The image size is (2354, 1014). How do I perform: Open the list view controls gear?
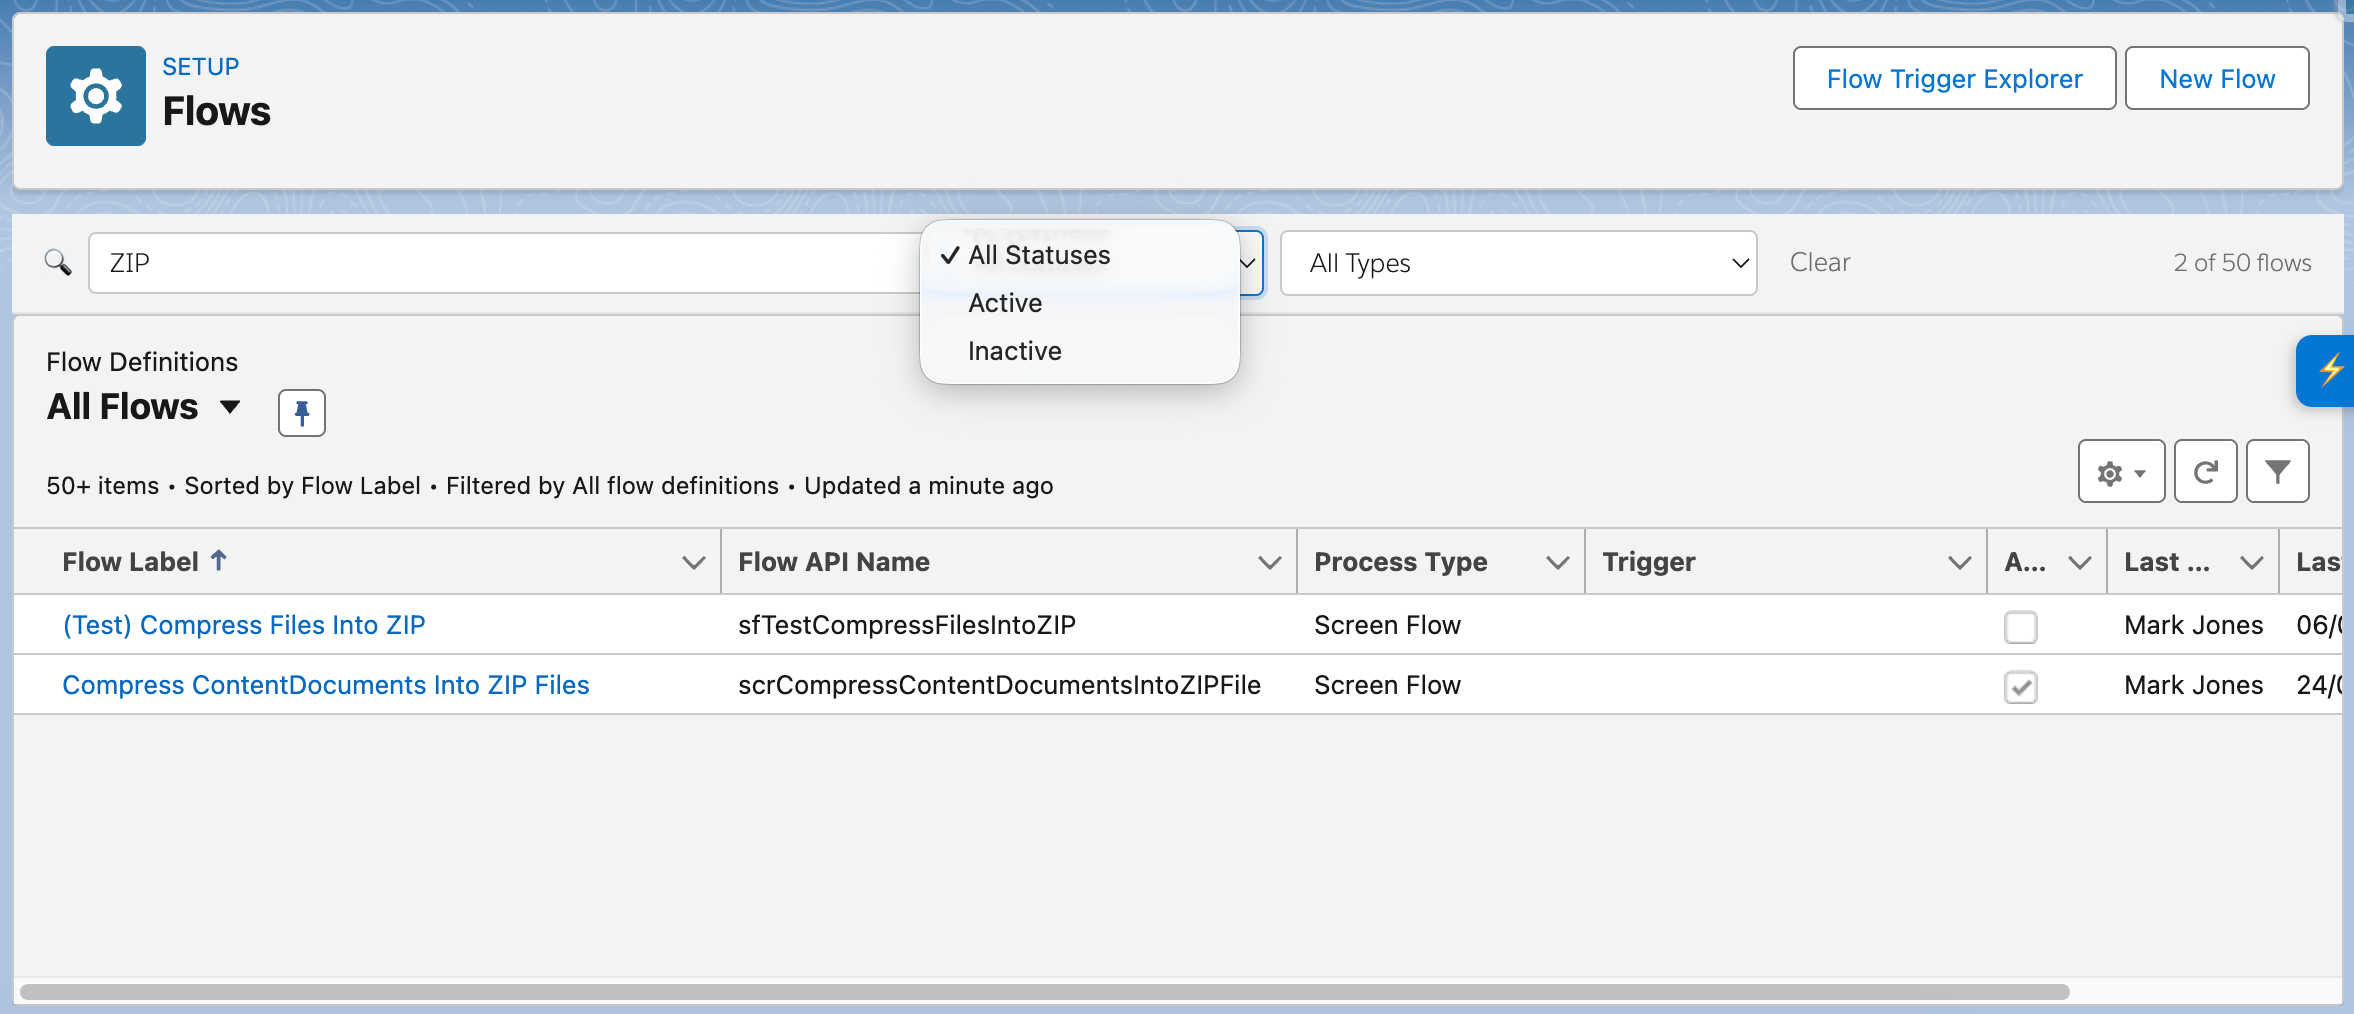2119,471
